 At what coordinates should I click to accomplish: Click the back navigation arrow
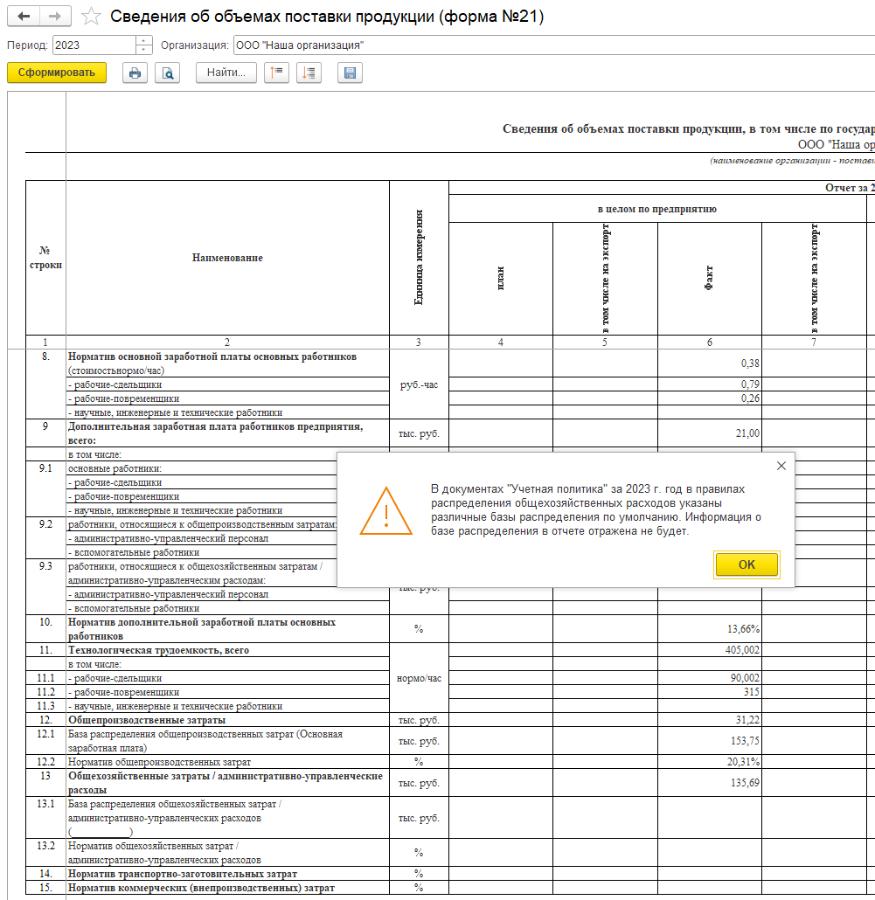(x=22, y=17)
